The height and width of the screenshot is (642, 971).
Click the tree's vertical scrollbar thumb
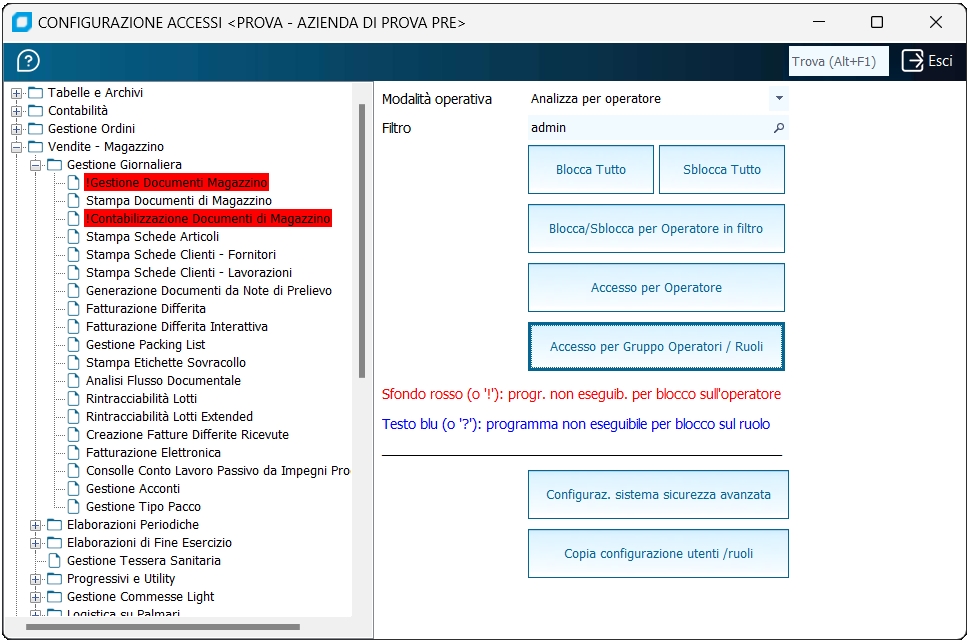click(362, 241)
